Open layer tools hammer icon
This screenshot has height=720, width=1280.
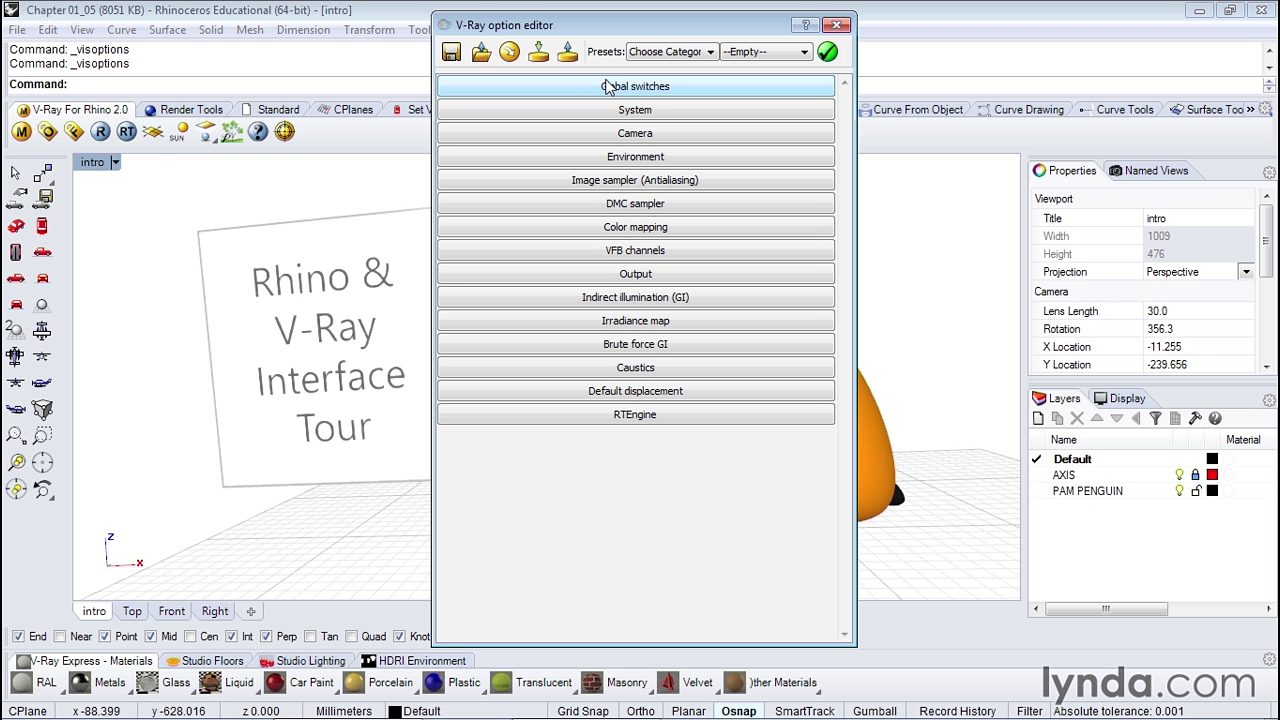point(1195,419)
